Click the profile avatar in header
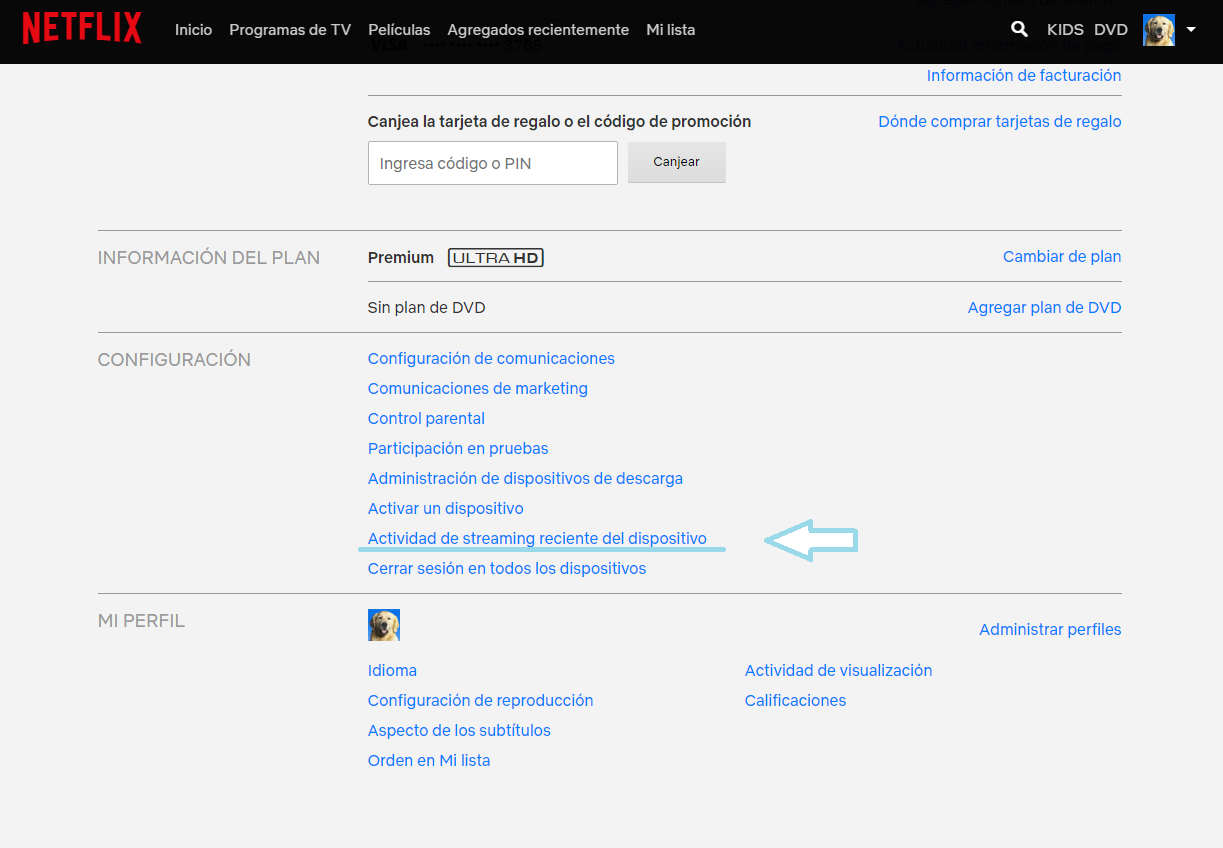The width and height of the screenshot is (1223, 848). pyautogui.click(x=1159, y=30)
